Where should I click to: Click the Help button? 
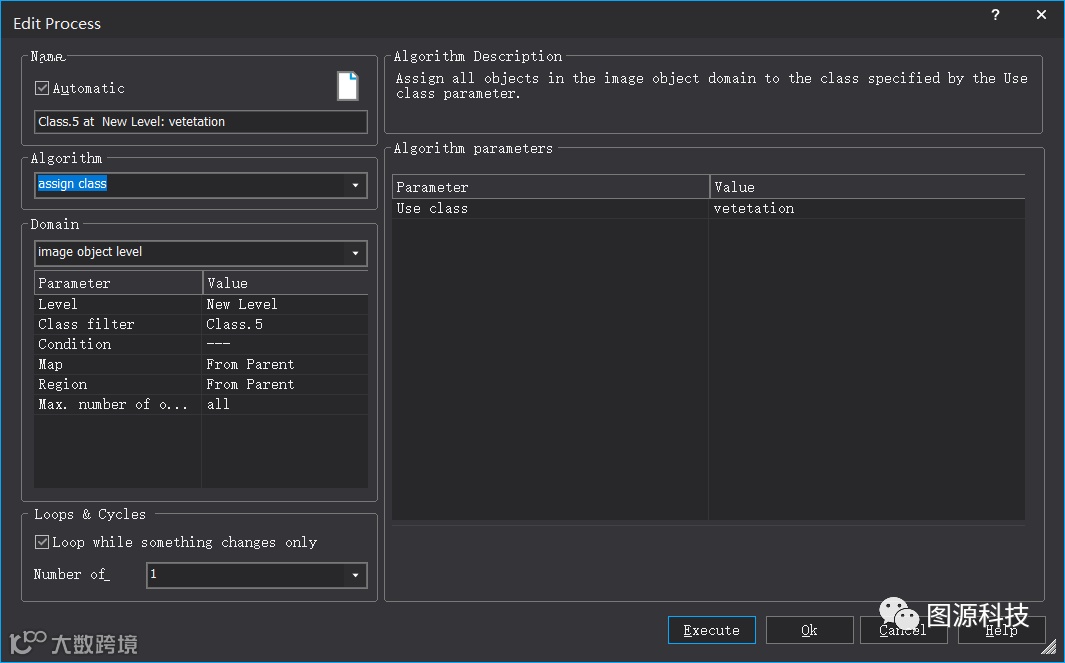coord(1001,630)
